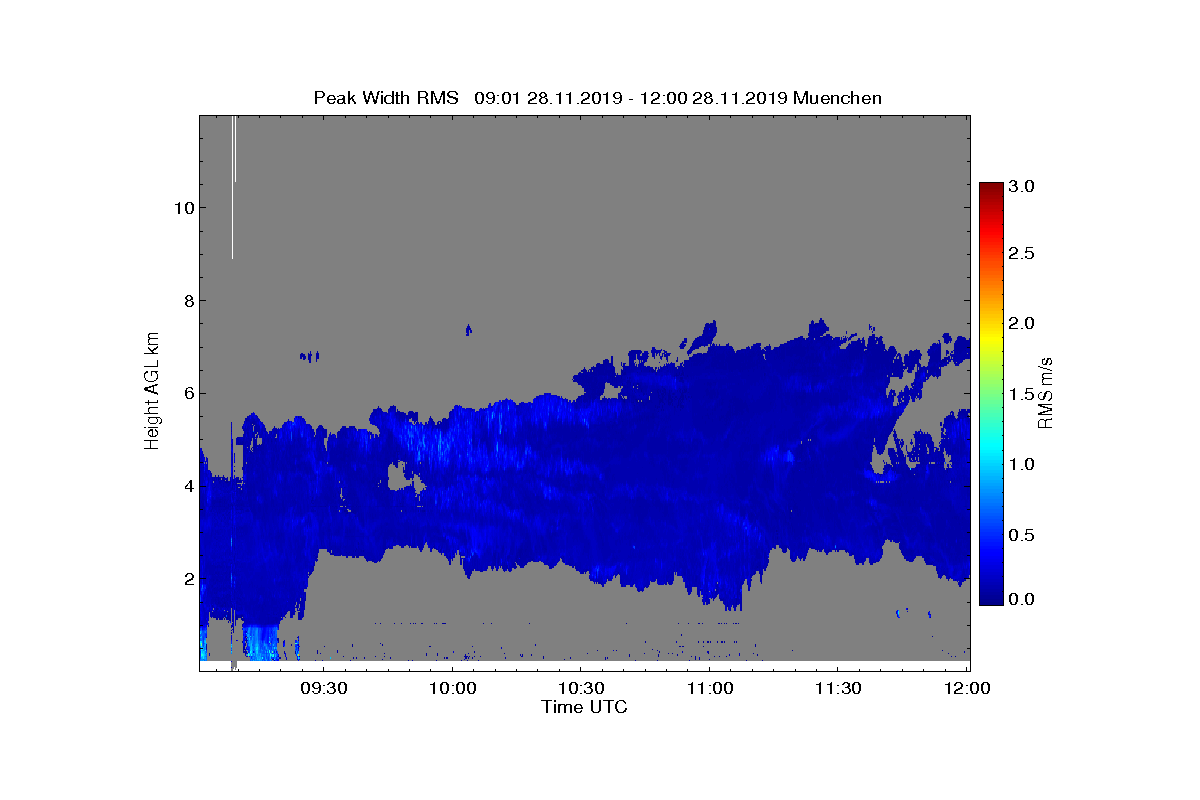This screenshot has height=800, width=1200.
Task: Click the height axis label 10
Action: pos(182,208)
